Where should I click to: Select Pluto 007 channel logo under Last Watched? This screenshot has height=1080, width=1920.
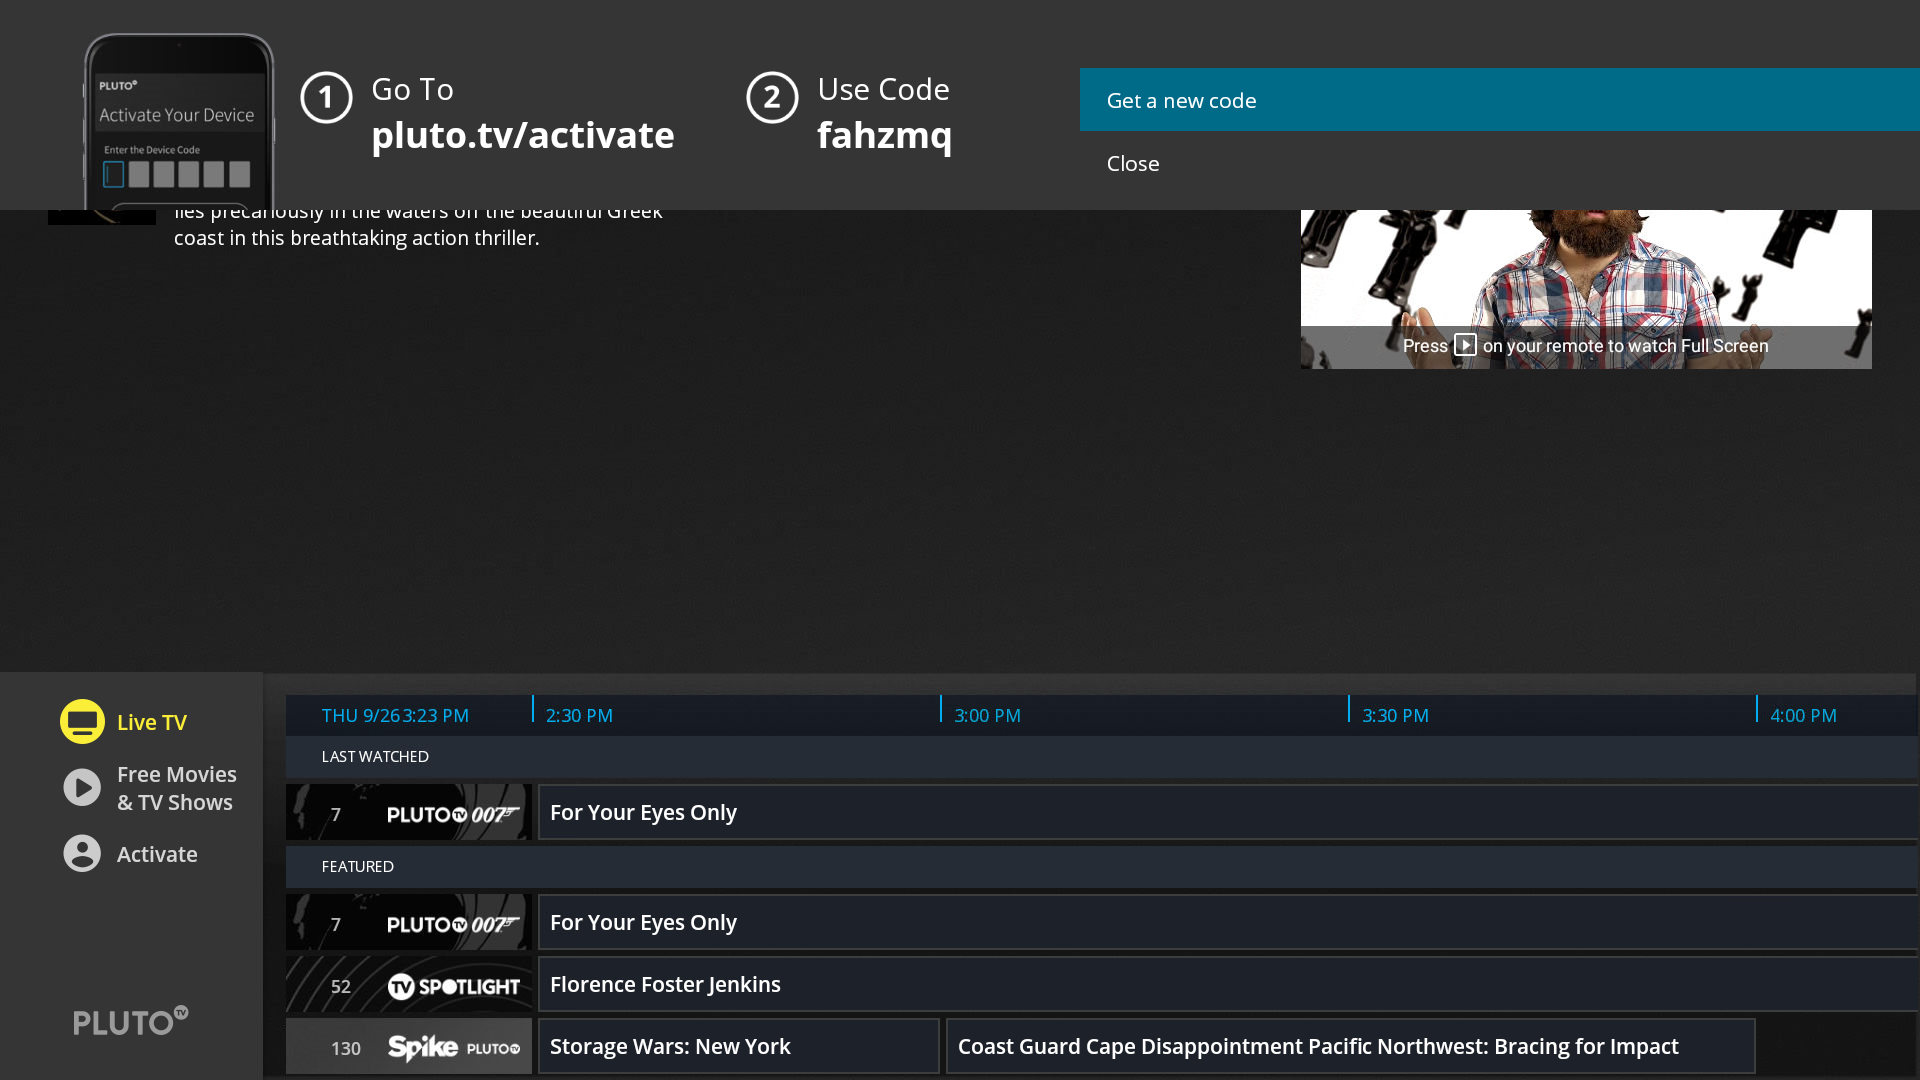coord(453,814)
